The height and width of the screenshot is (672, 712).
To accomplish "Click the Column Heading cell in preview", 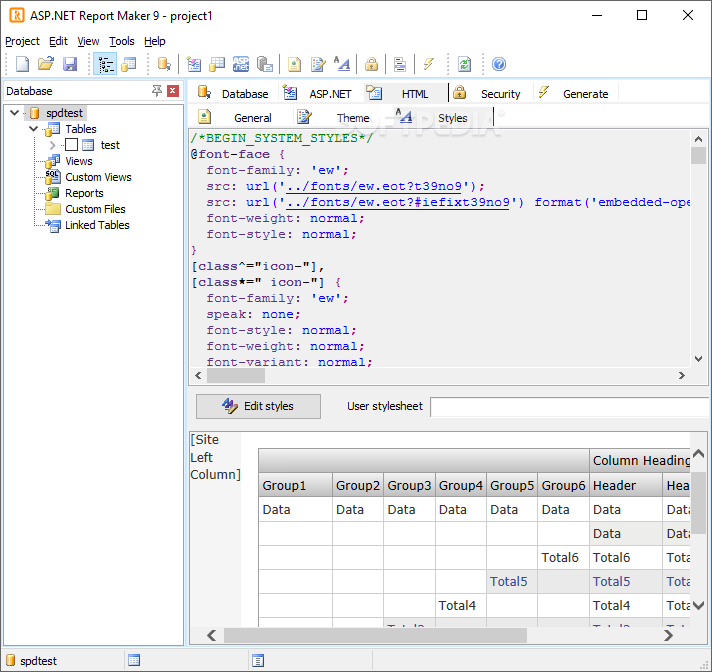I will pyautogui.click(x=640, y=460).
